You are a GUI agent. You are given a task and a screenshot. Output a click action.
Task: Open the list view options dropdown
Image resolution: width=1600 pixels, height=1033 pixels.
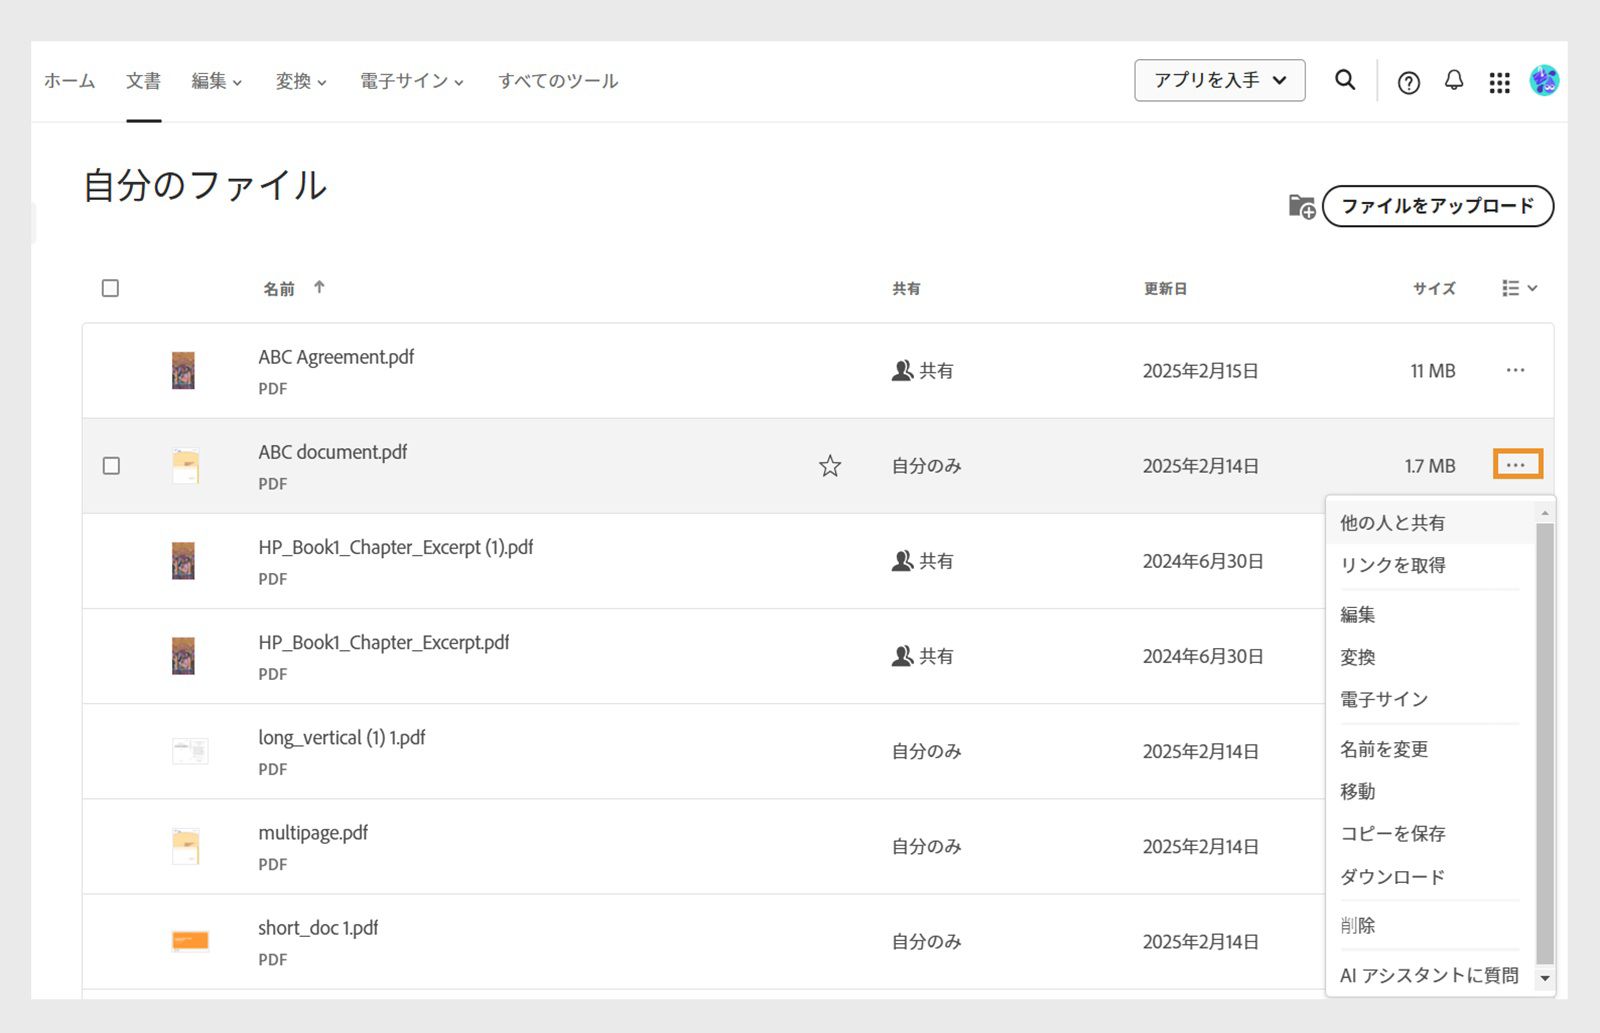pyautogui.click(x=1519, y=288)
